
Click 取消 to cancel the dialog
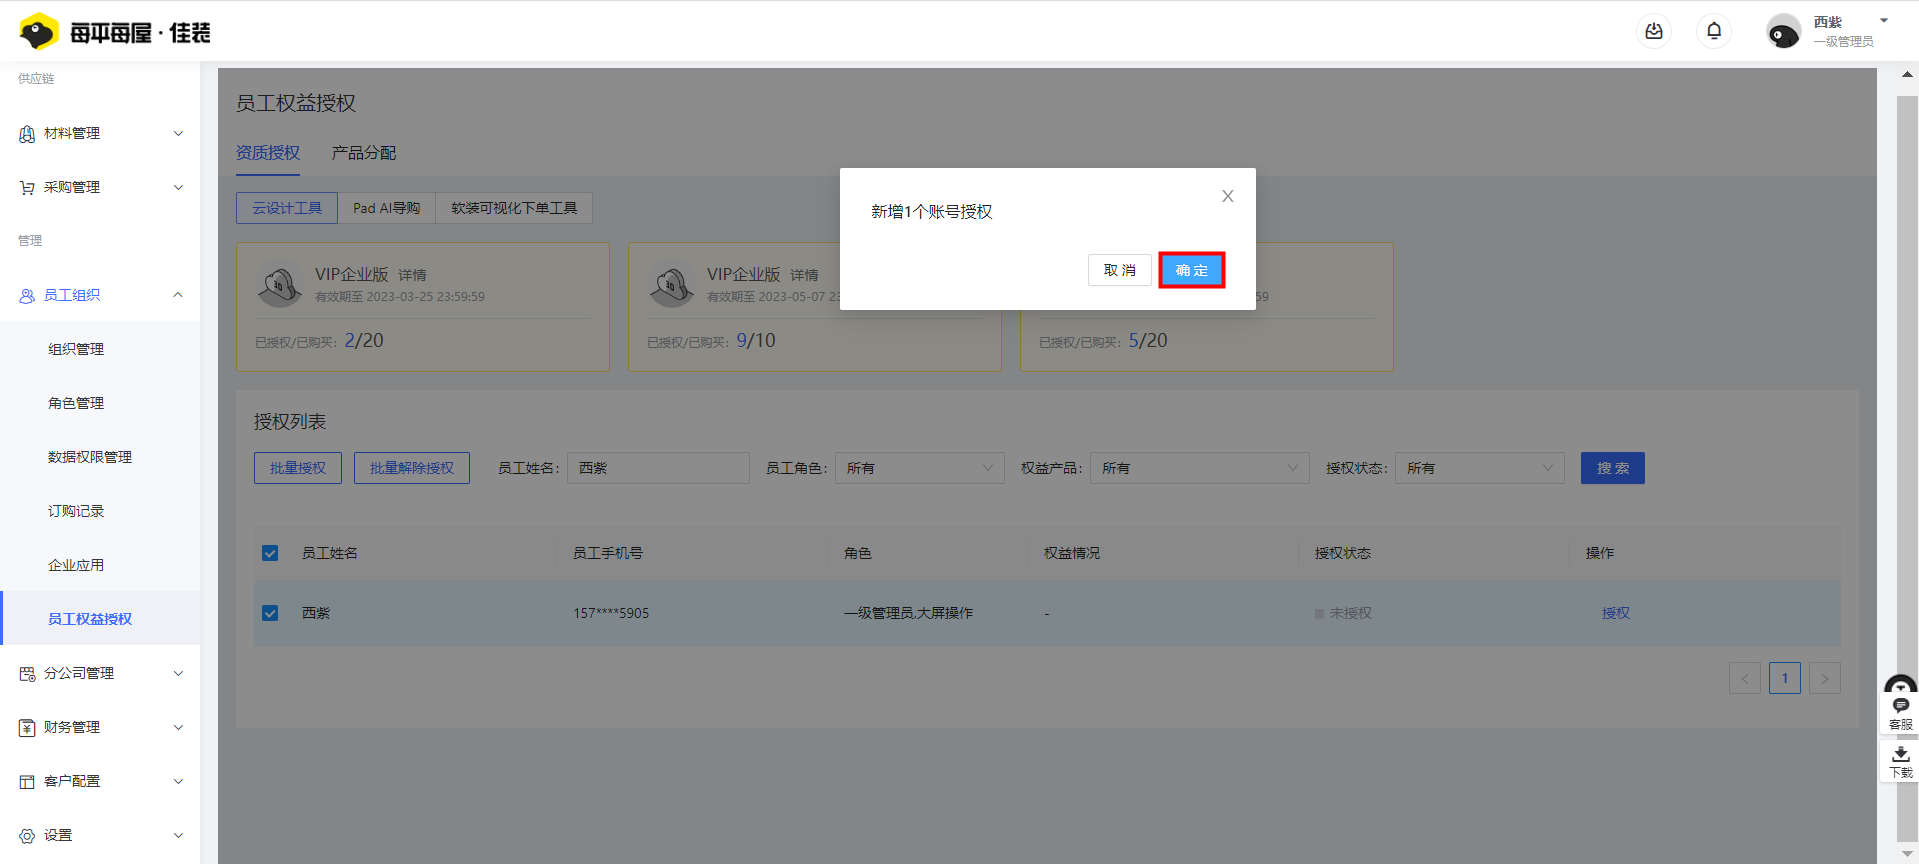pos(1120,270)
